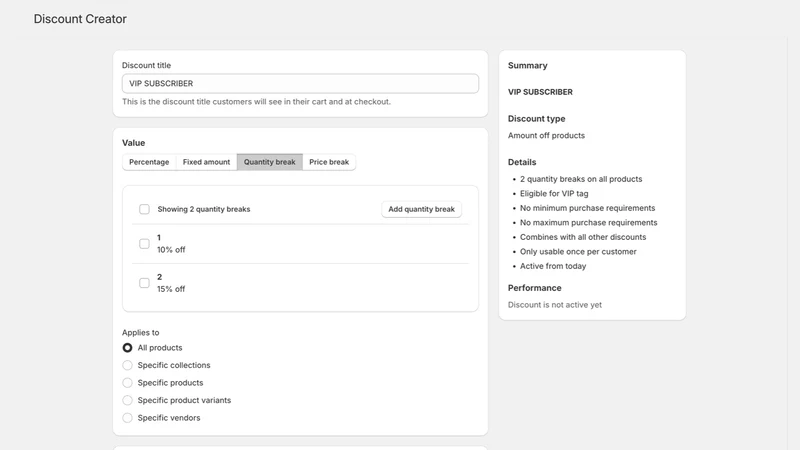Select the Percentage value tab
The height and width of the screenshot is (450, 800).
(149, 162)
